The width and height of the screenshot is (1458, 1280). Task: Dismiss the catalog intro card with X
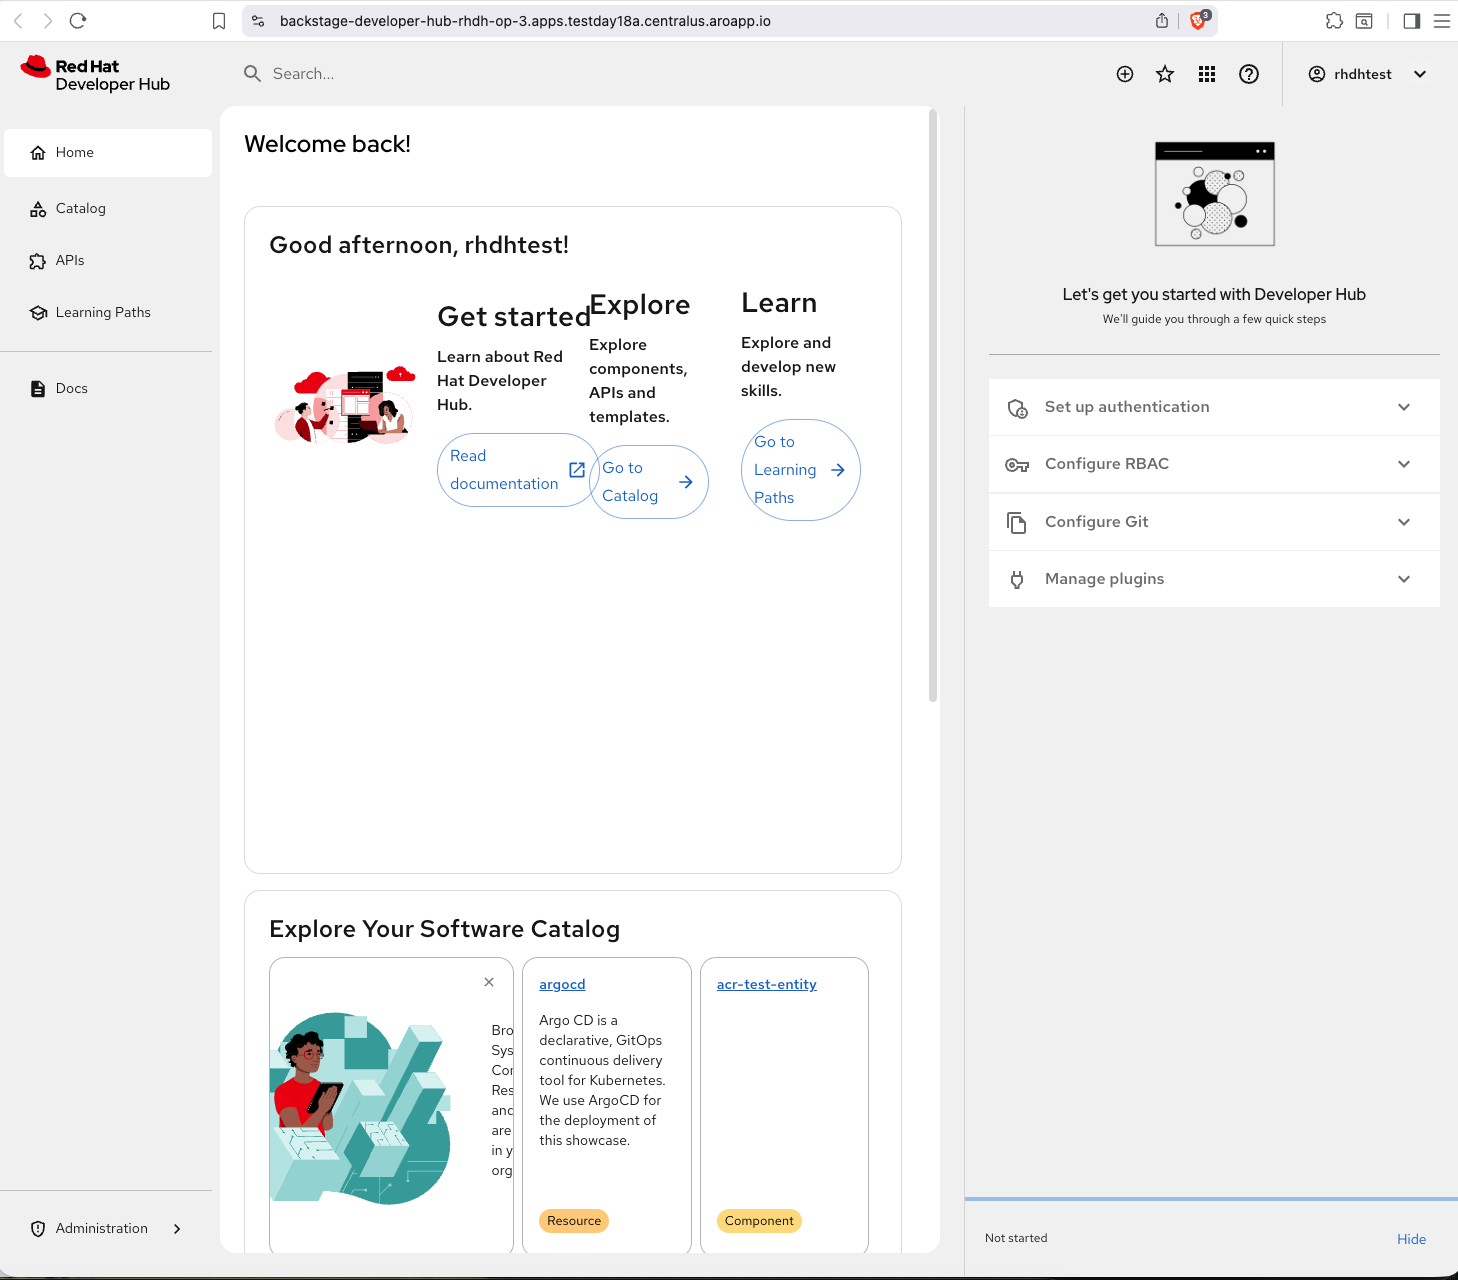(x=489, y=982)
